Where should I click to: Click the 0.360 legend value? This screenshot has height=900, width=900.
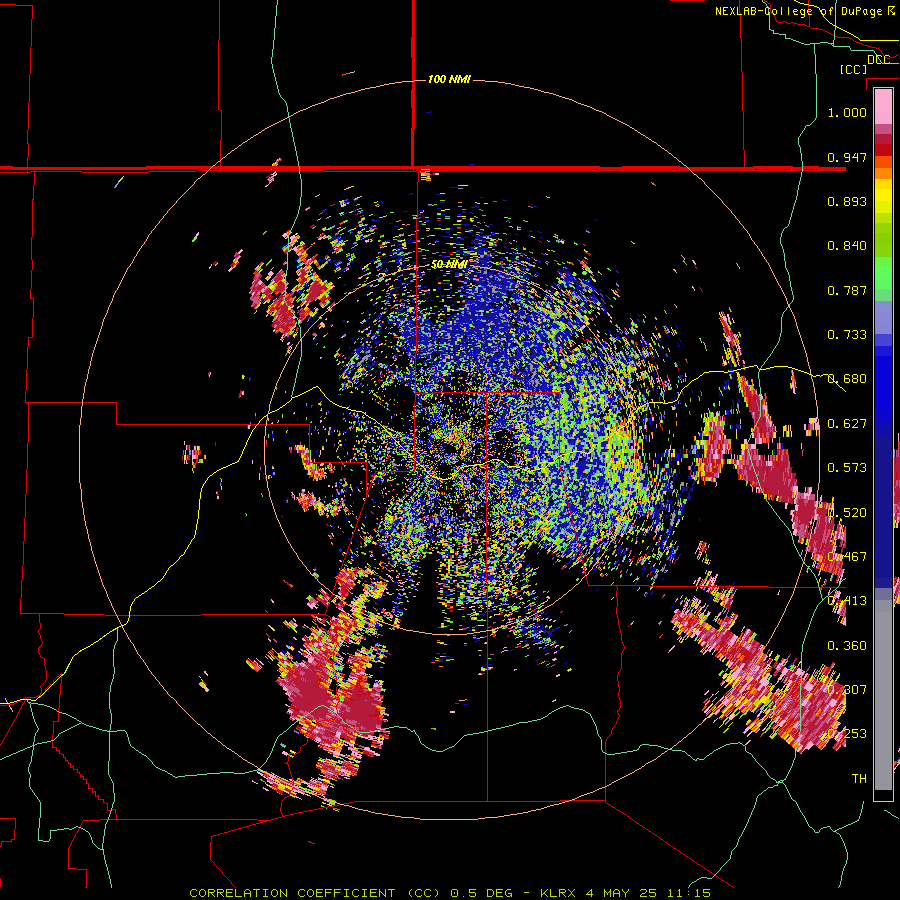pyautogui.click(x=847, y=646)
